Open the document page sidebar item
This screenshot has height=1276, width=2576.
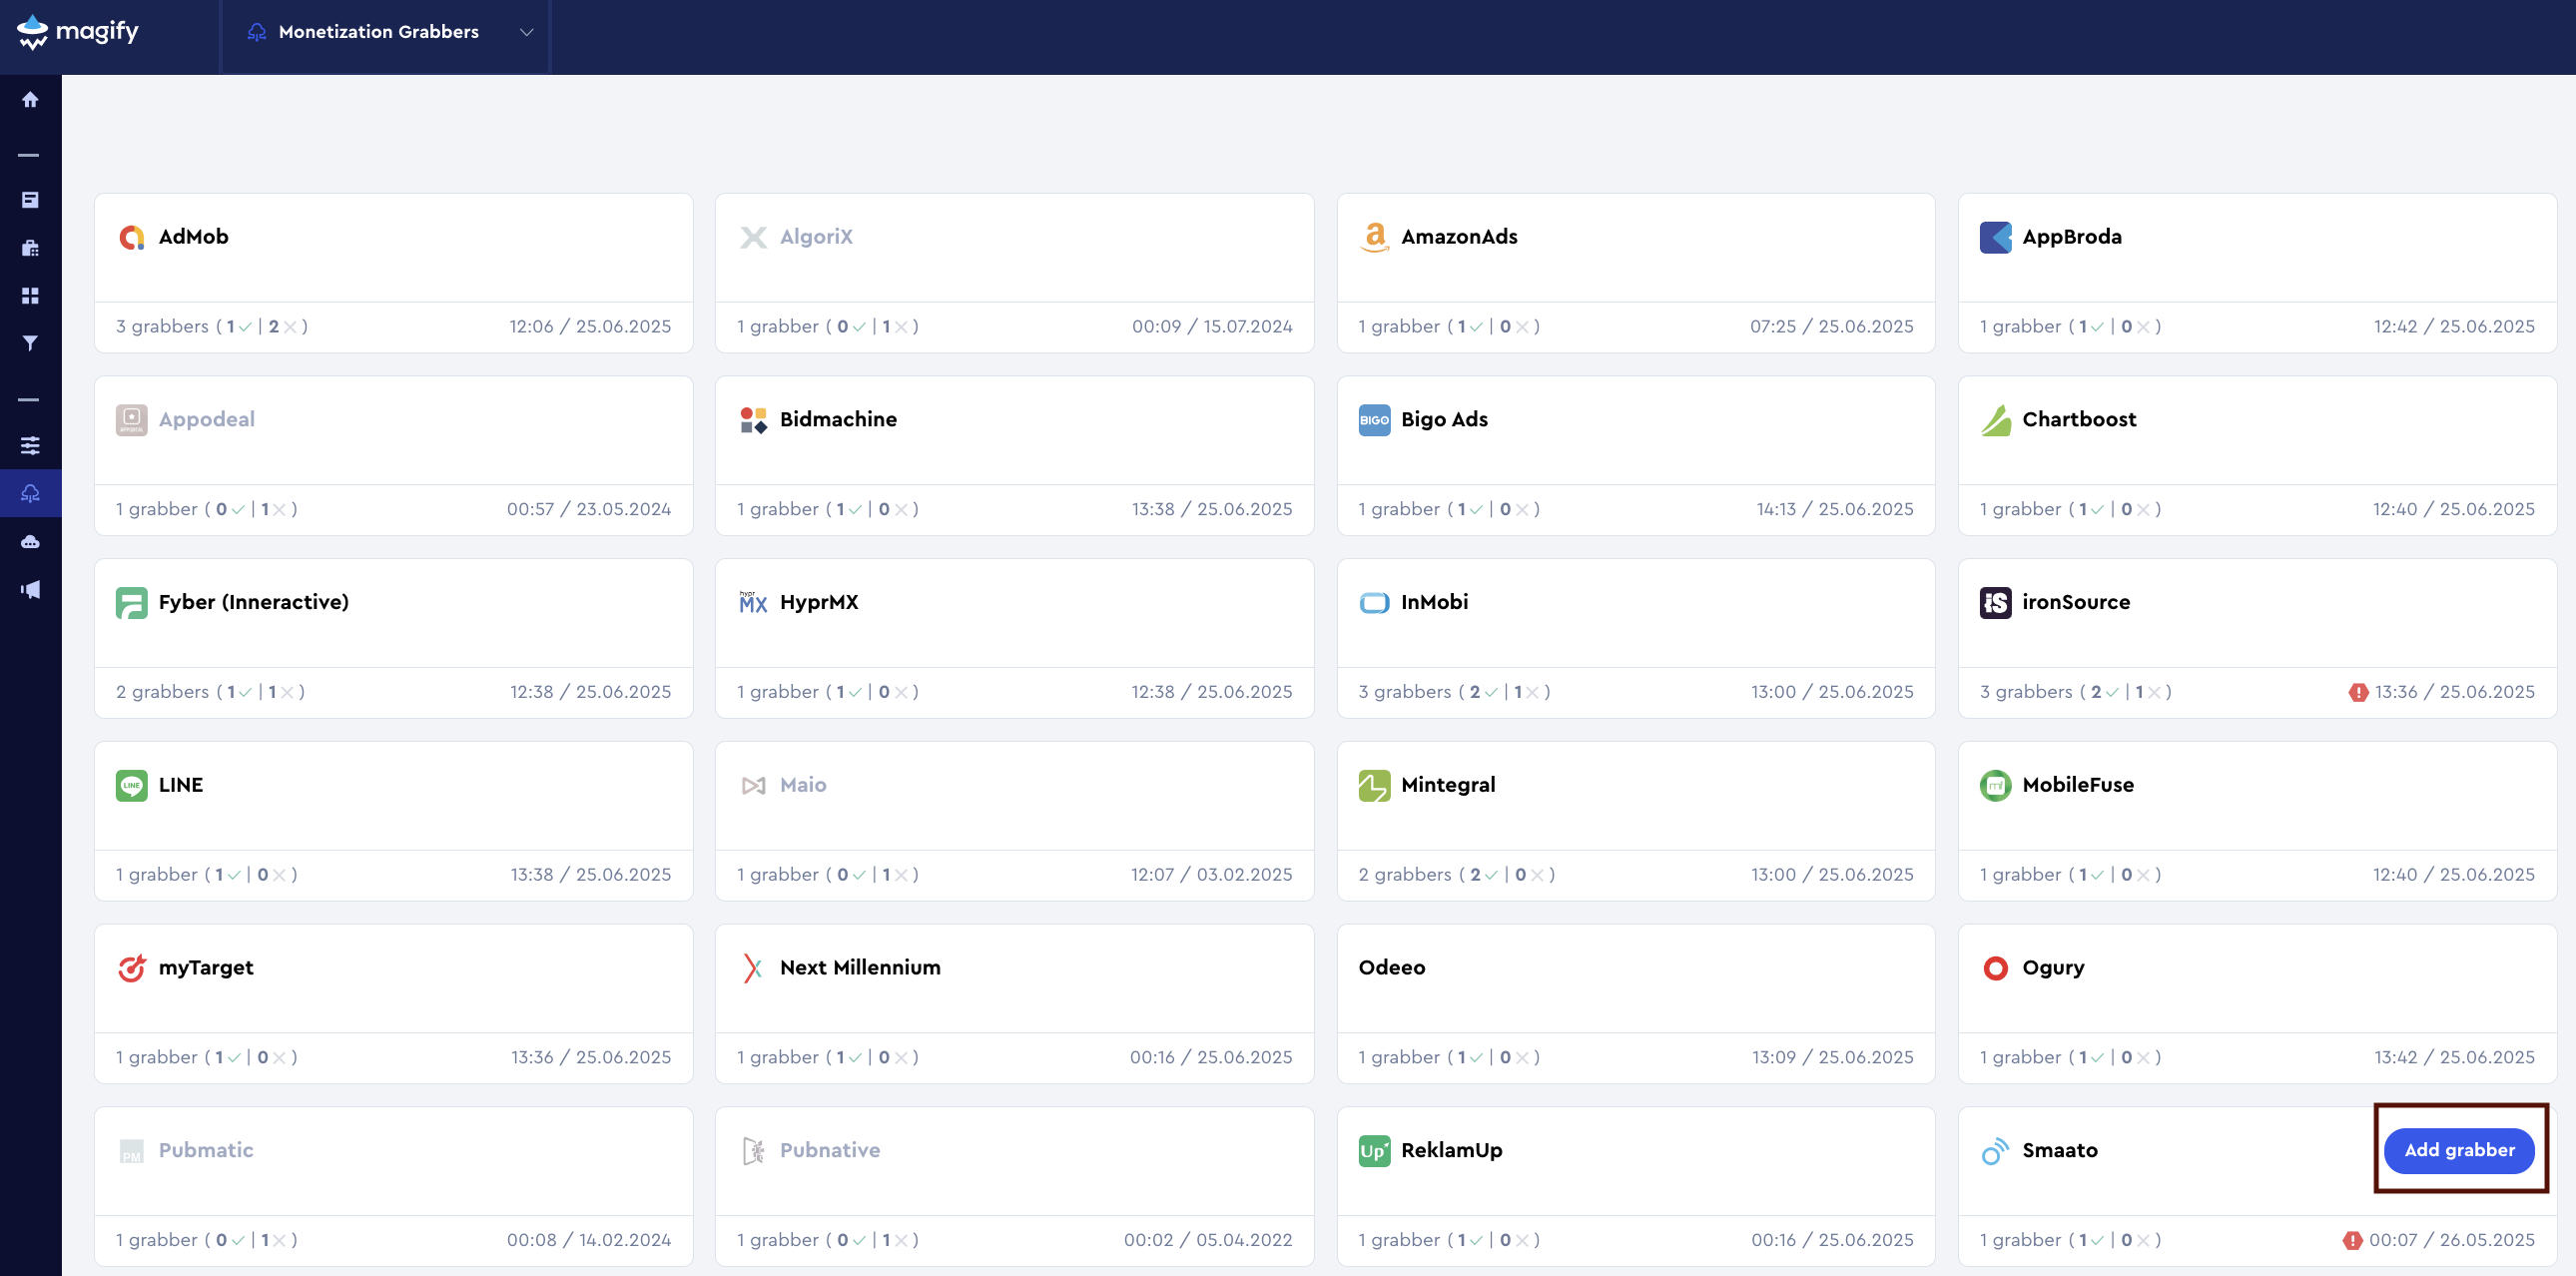click(x=30, y=199)
